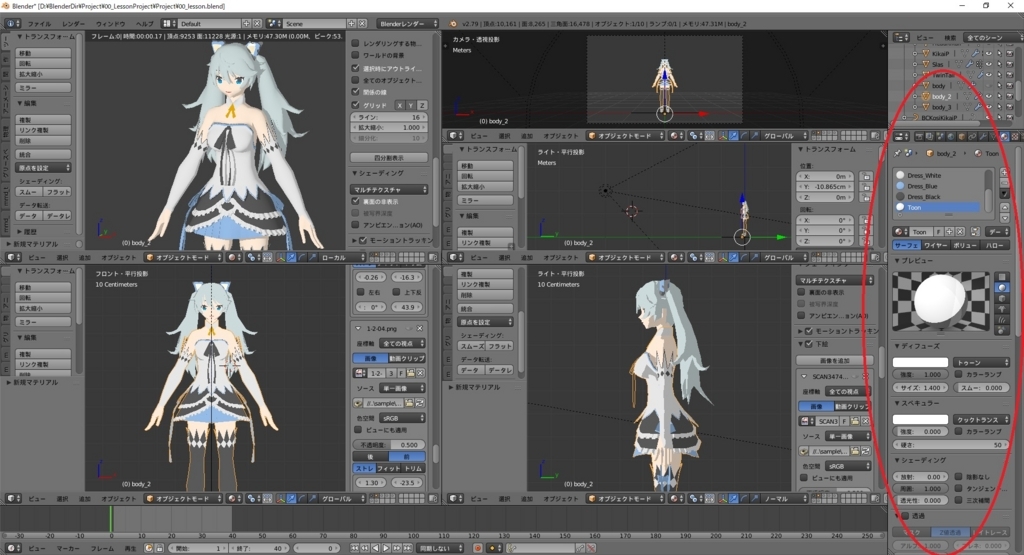Click the 四分割表示 quad view button
1024x555 pixels.
coord(389,157)
